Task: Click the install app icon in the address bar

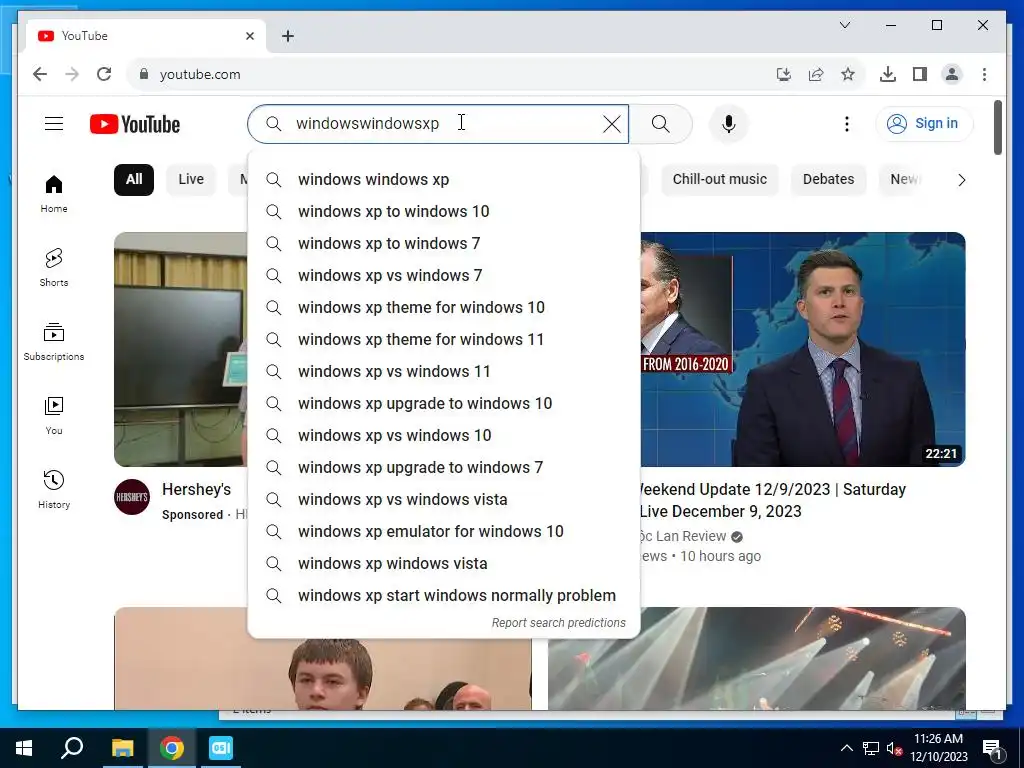Action: 784,74
